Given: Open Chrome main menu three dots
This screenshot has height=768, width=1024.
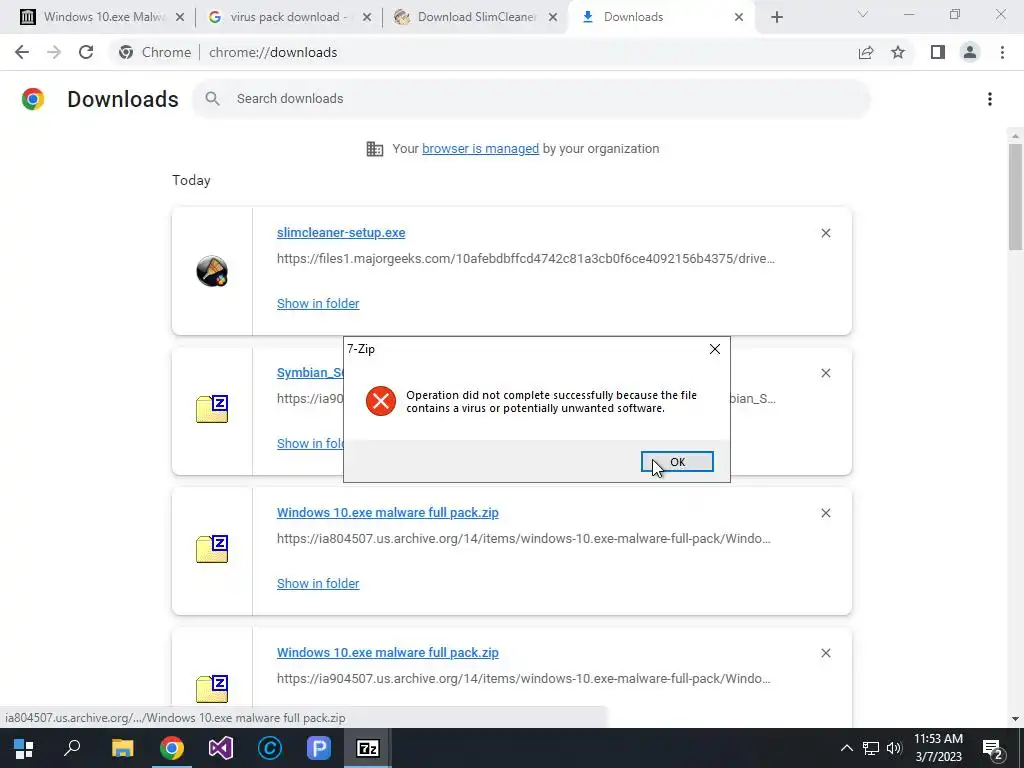Looking at the screenshot, I should coord(1002,52).
